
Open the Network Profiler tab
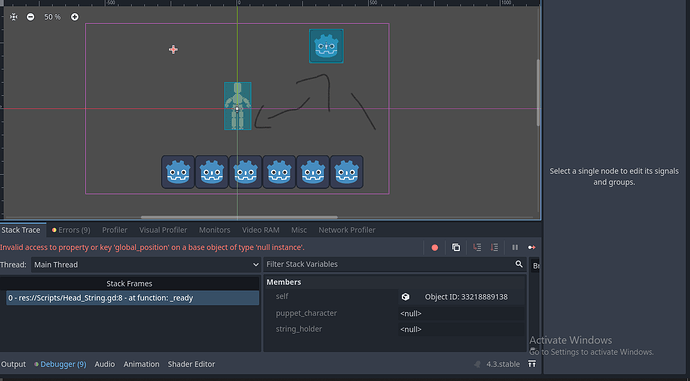[x=347, y=230]
